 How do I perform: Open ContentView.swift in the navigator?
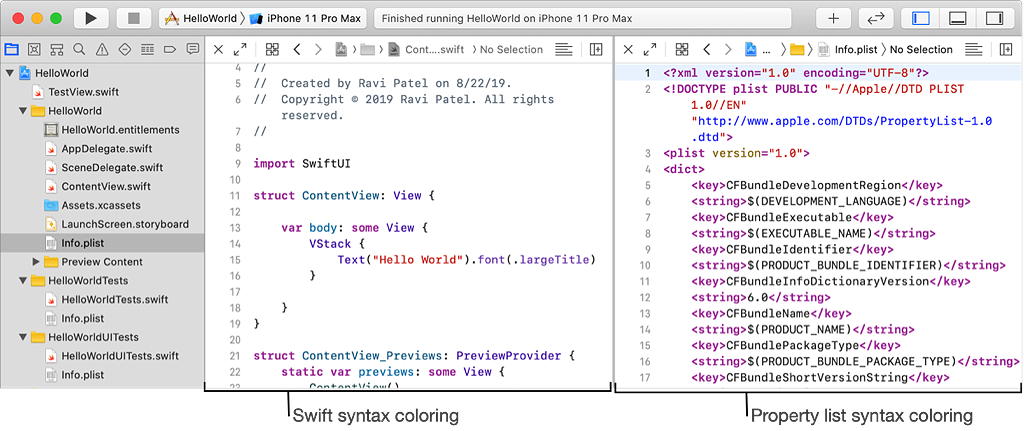click(106, 186)
